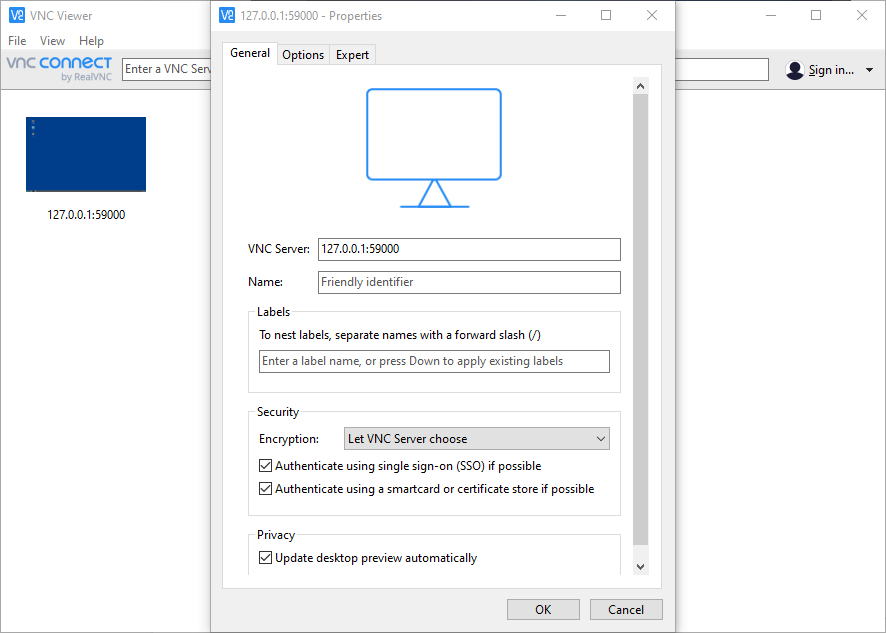Uncheck authenticate using a smartcard or certificate store
886x633 pixels.
(x=265, y=488)
